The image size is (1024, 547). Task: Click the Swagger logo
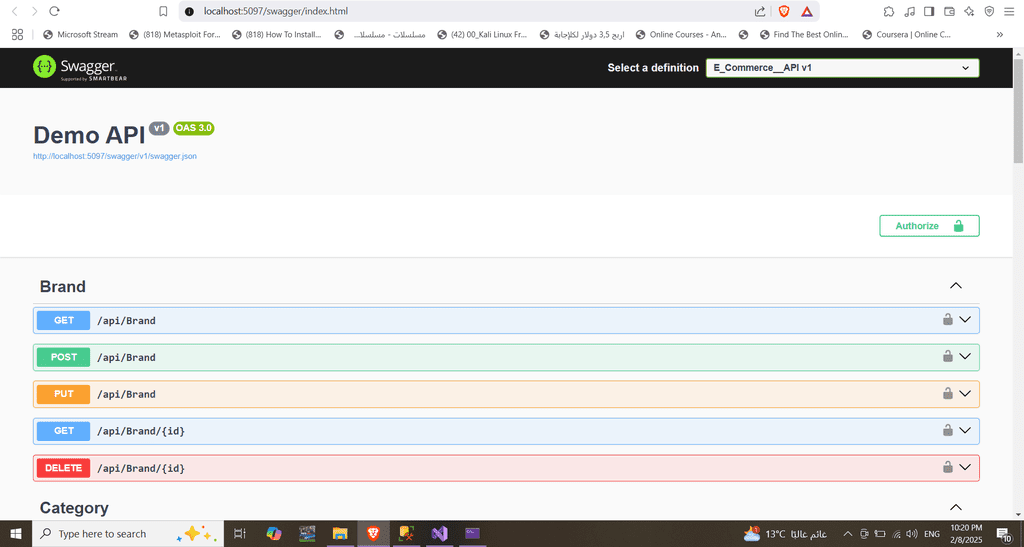[x=80, y=67]
